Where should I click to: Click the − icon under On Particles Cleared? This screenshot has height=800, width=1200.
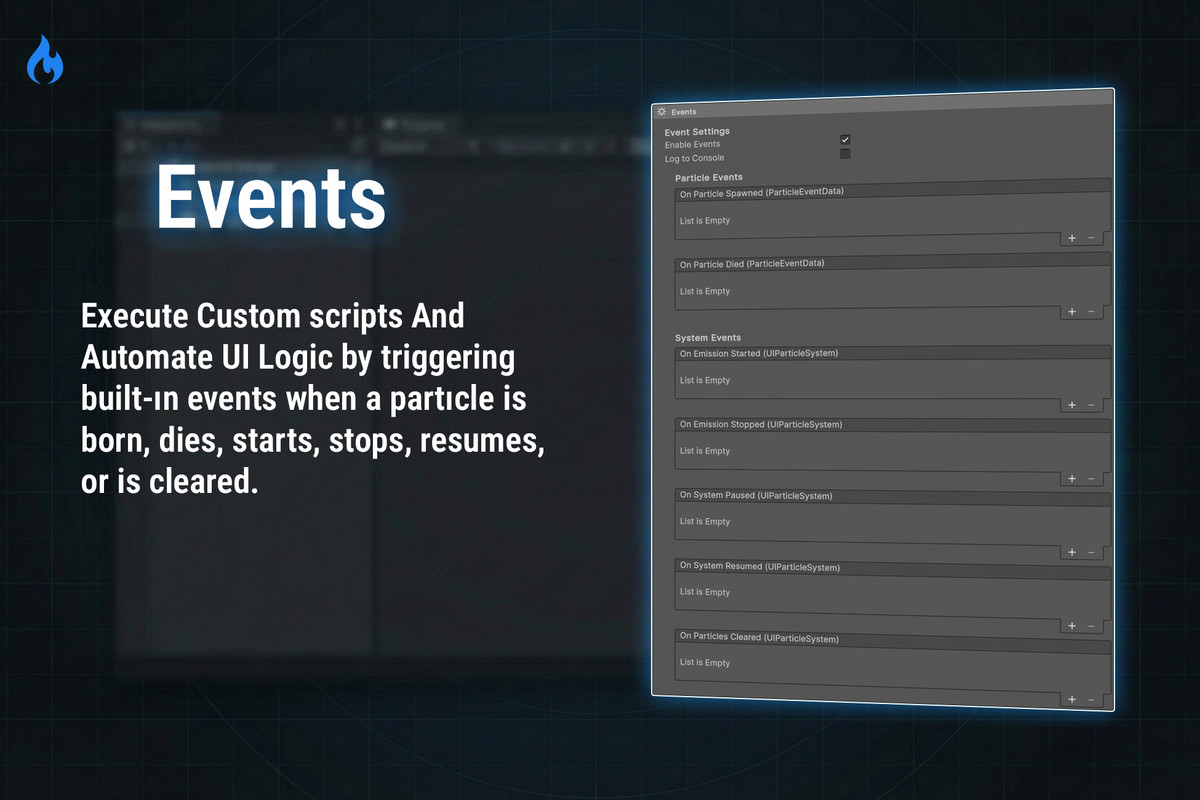(x=1091, y=698)
